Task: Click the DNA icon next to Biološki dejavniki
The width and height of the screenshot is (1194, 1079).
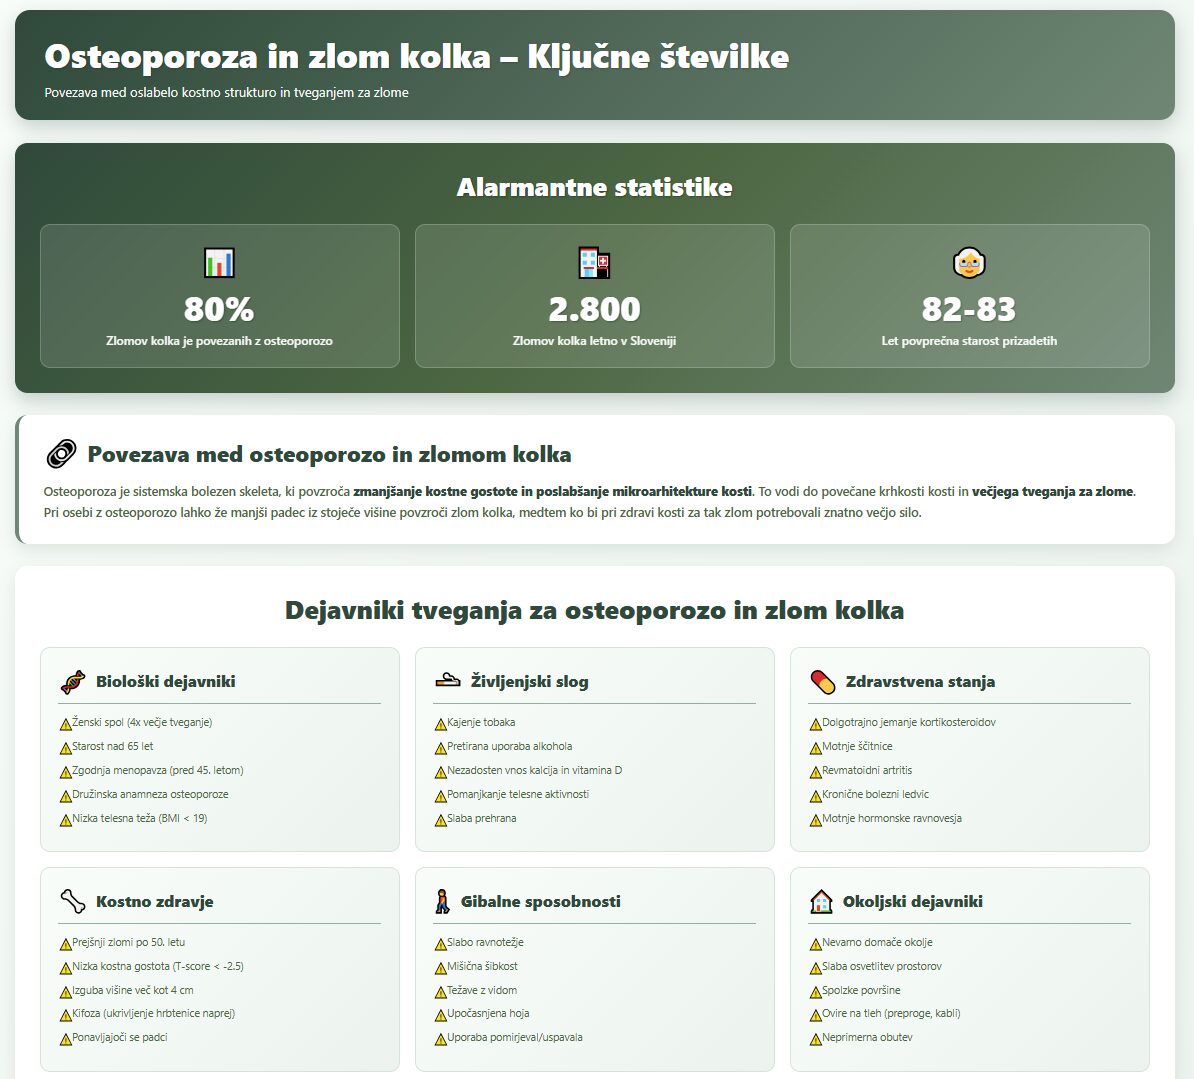Action: click(x=73, y=682)
